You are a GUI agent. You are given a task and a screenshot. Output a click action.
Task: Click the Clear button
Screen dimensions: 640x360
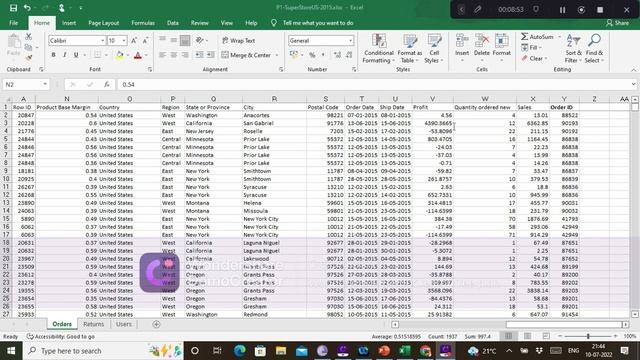[533, 58]
